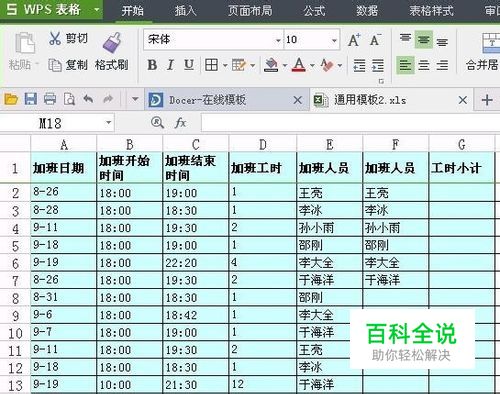500x394 pixels.
Task: Select cell containing 22:20
Action: [x=196, y=263]
